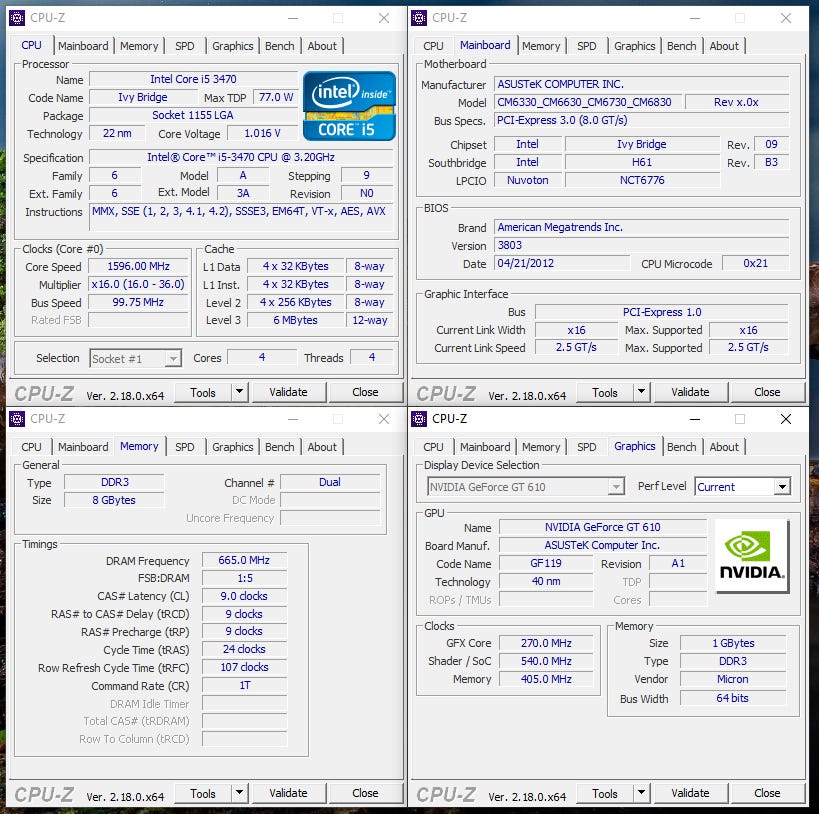Minimize the Graphics CPU-Z window
The image size is (819, 814).
[x=695, y=419]
